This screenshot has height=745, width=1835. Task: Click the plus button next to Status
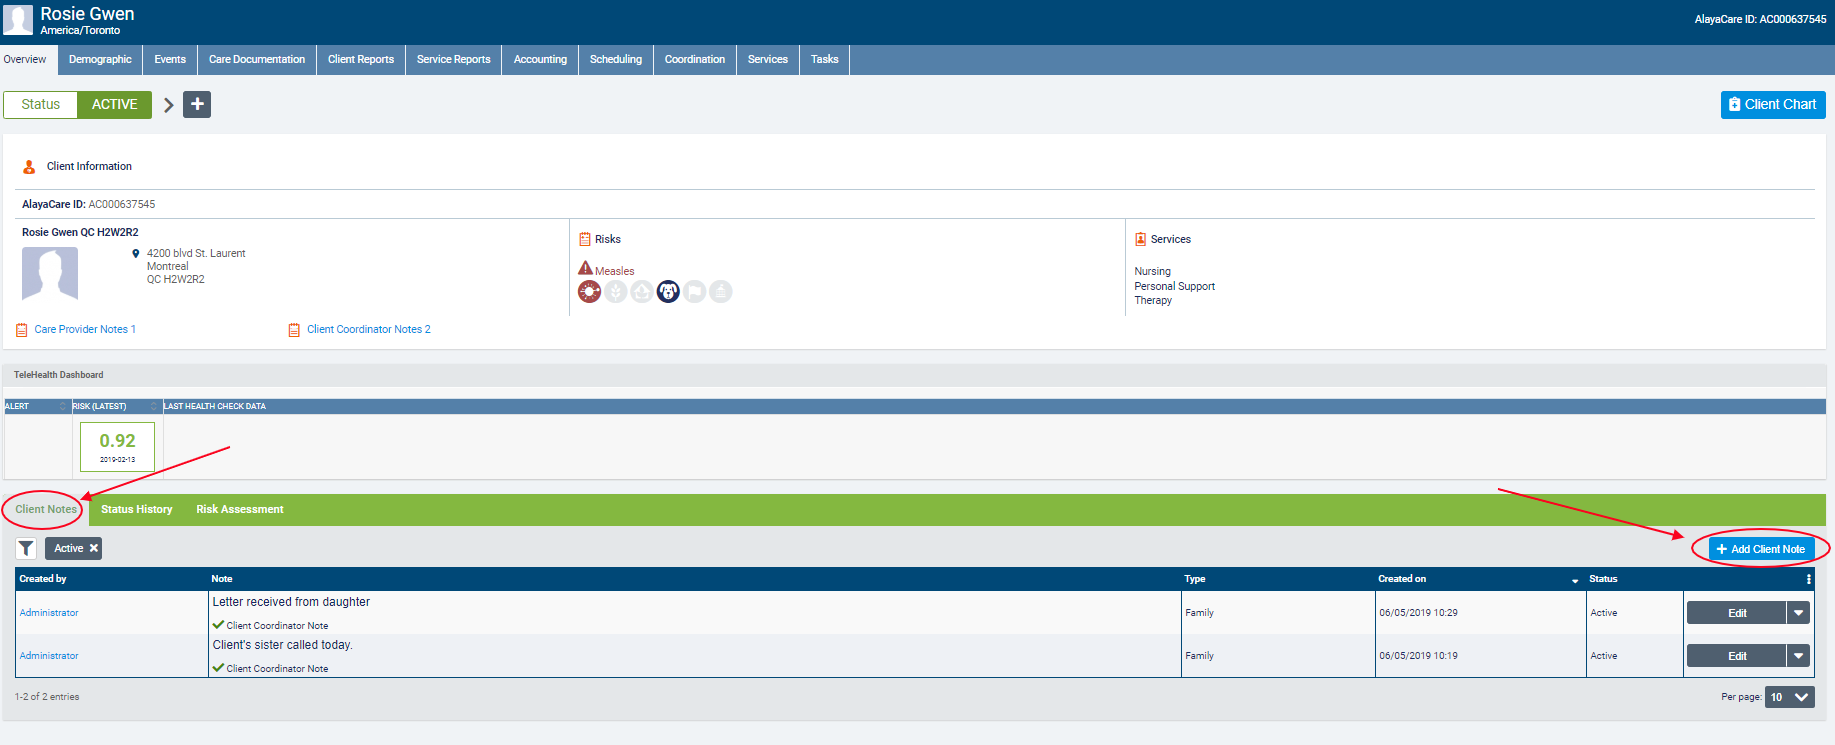197,104
